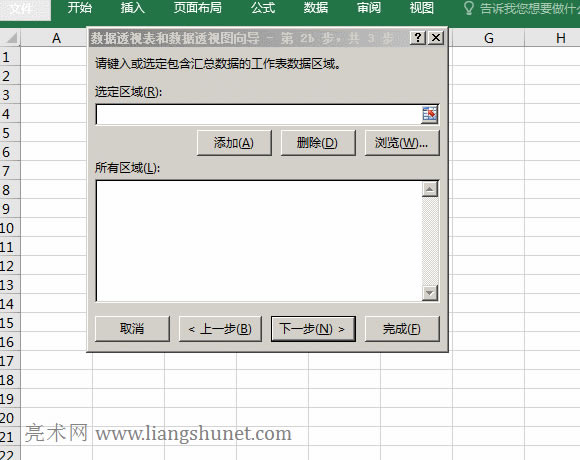This screenshot has width=580, height=460.
Task: Open the 浏览(W)... file browser
Action: [402, 143]
